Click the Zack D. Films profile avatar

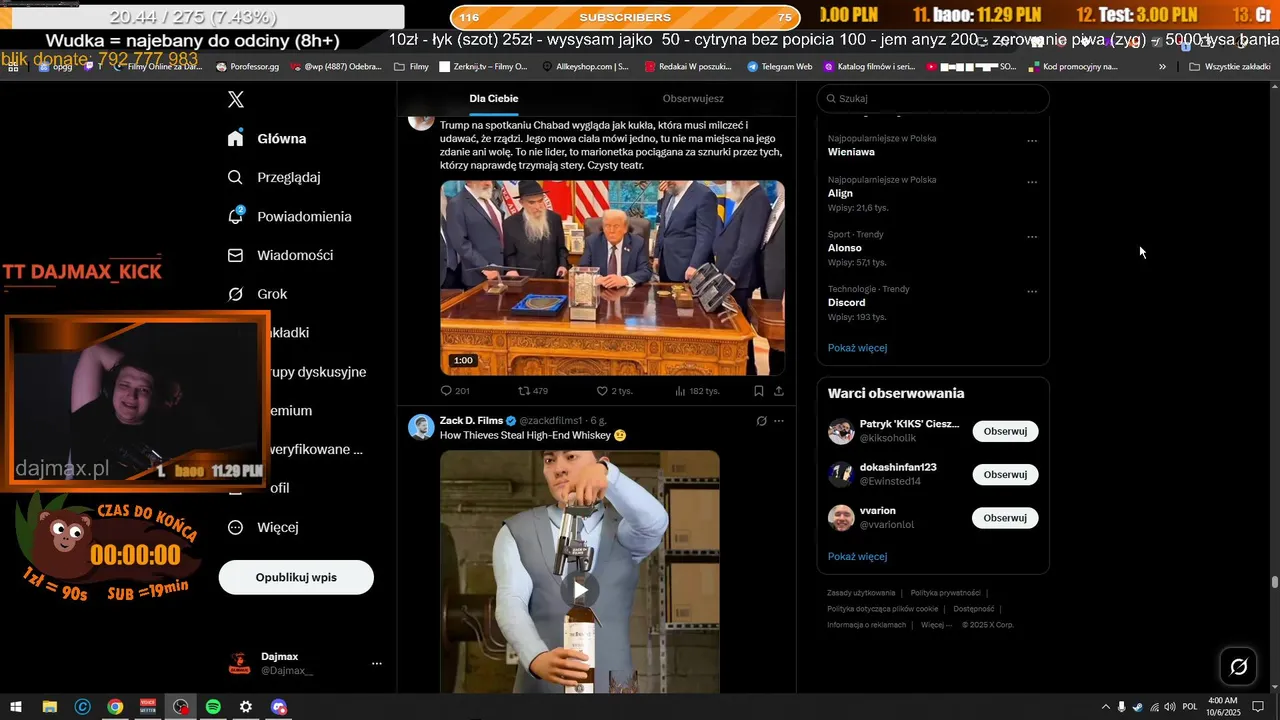pos(421,427)
